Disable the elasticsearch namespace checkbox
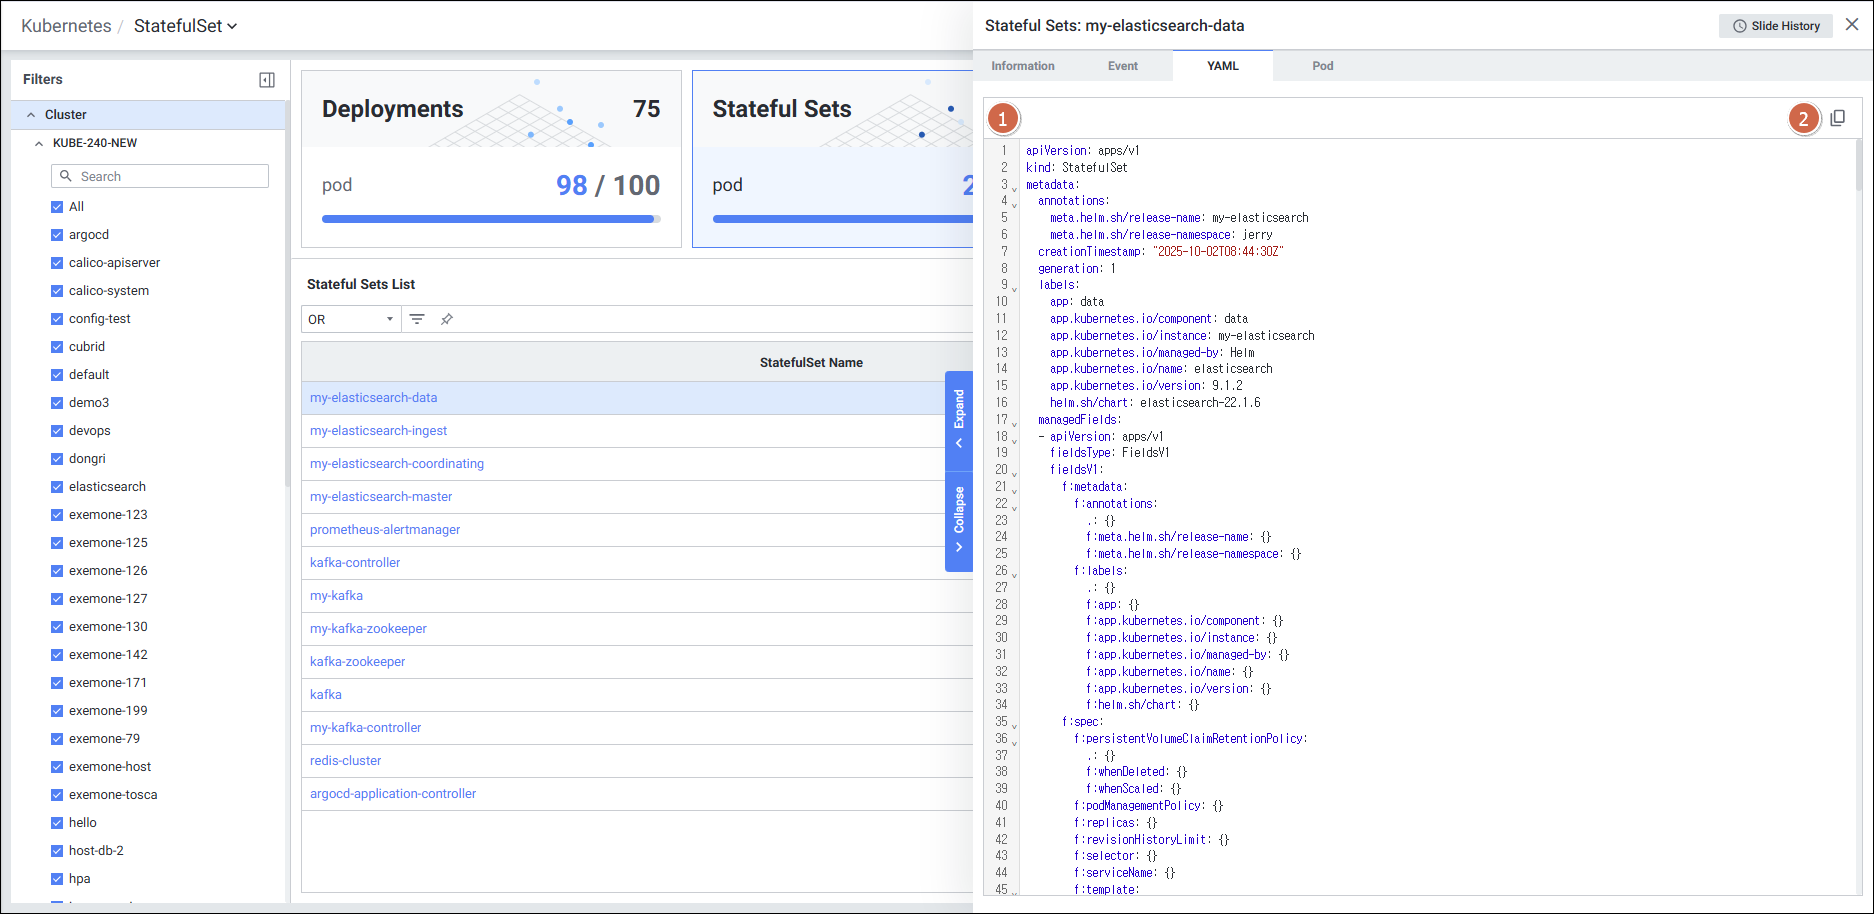The height and width of the screenshot is (914, 1874). [56, 486]
